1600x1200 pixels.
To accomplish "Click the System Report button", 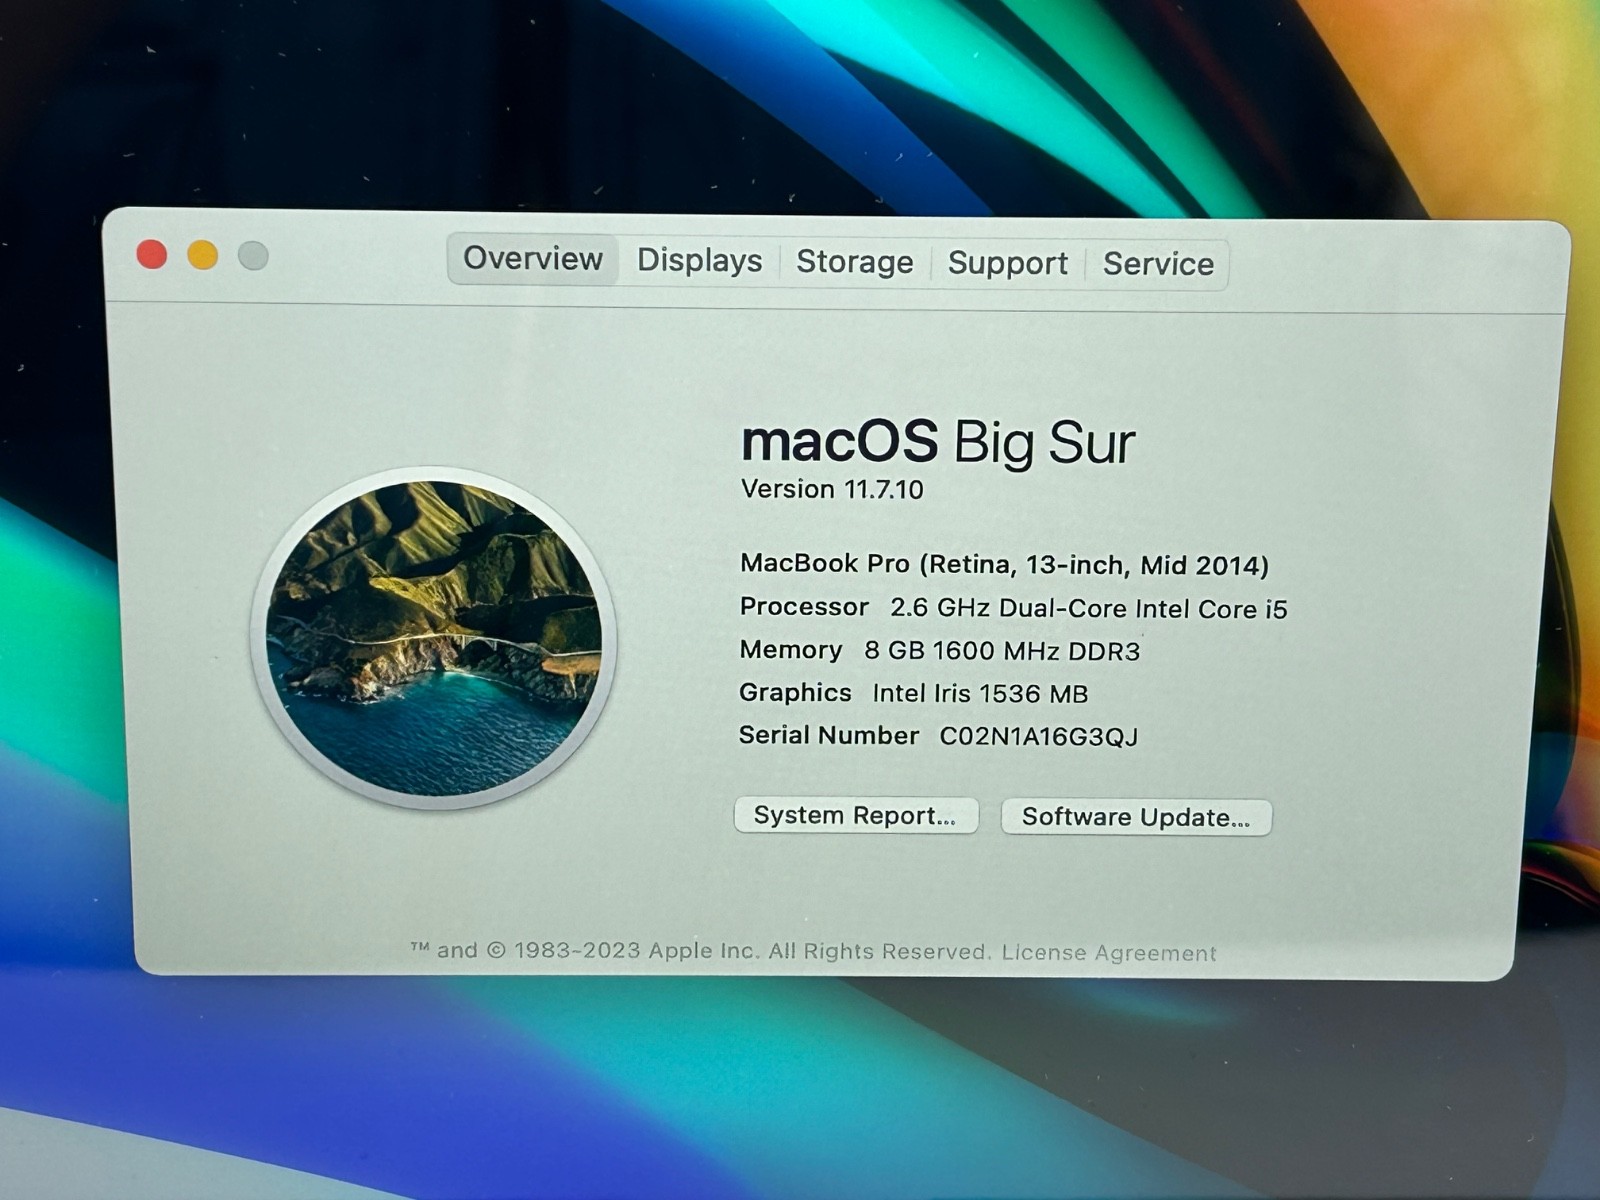I will click(x=855, y=815).
